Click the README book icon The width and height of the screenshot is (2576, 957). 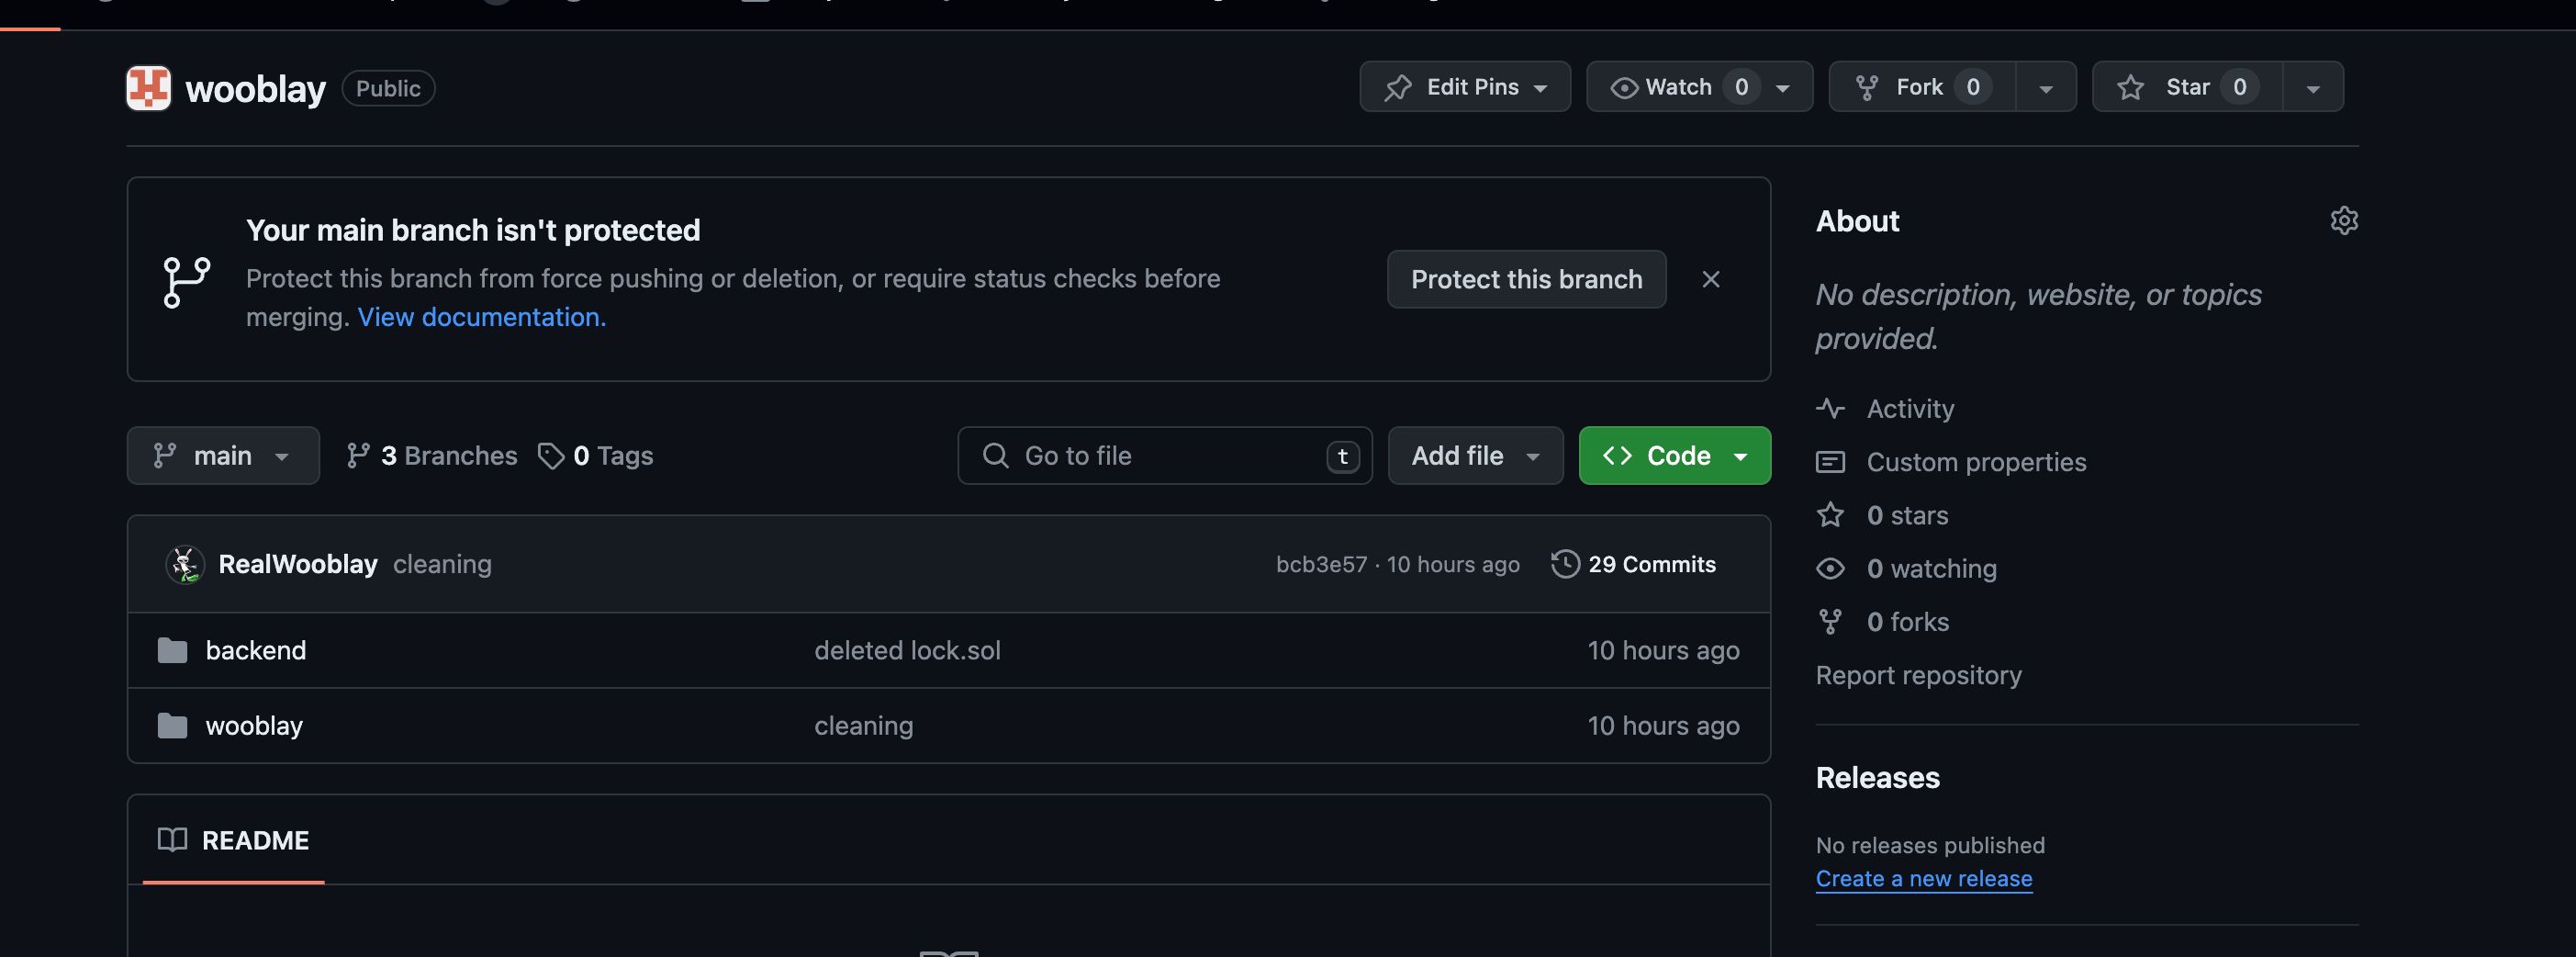click(x=172, y=839)
